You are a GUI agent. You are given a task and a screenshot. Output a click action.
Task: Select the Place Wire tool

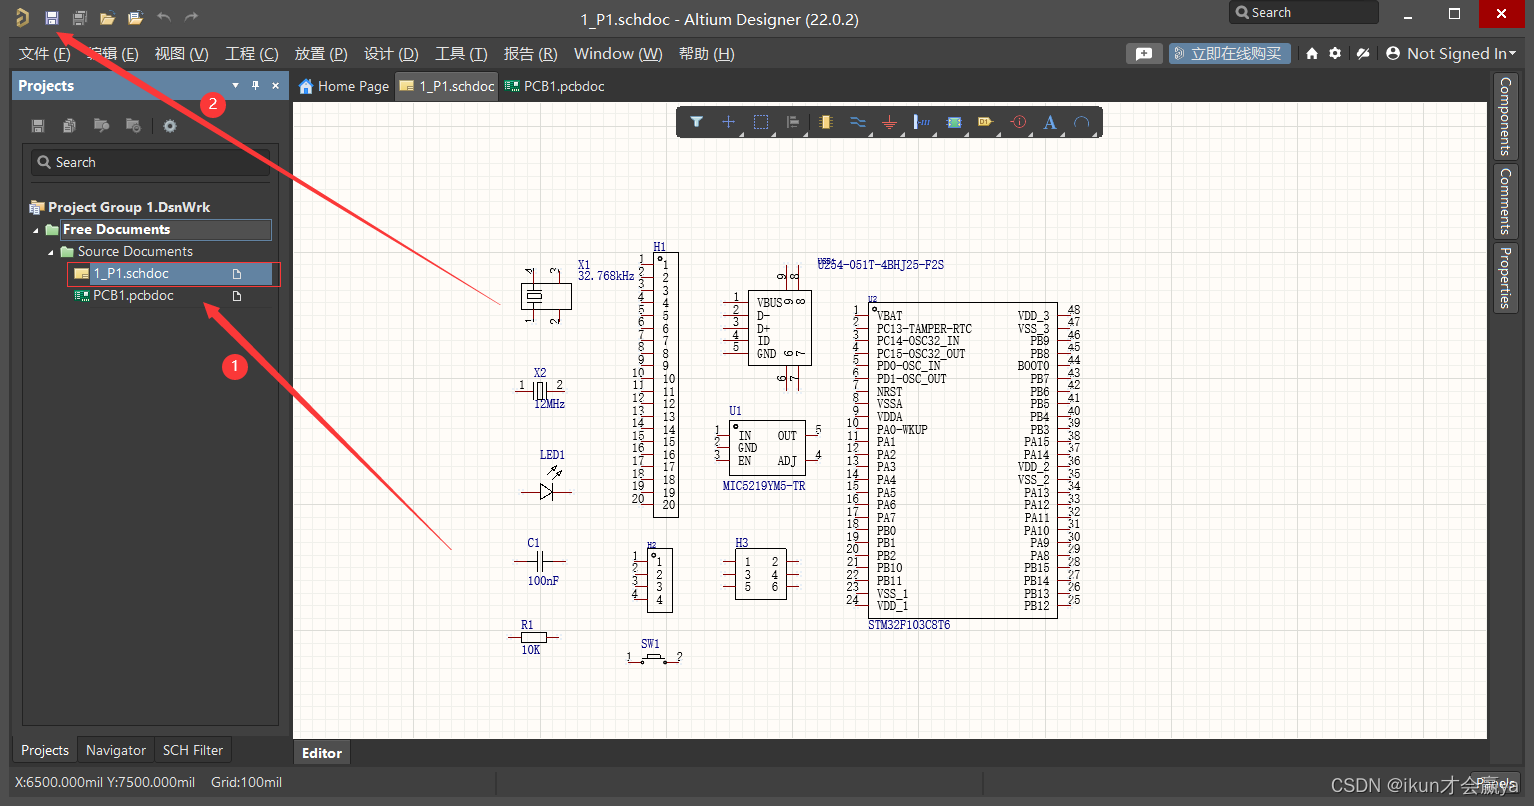[x=857, y=122]
